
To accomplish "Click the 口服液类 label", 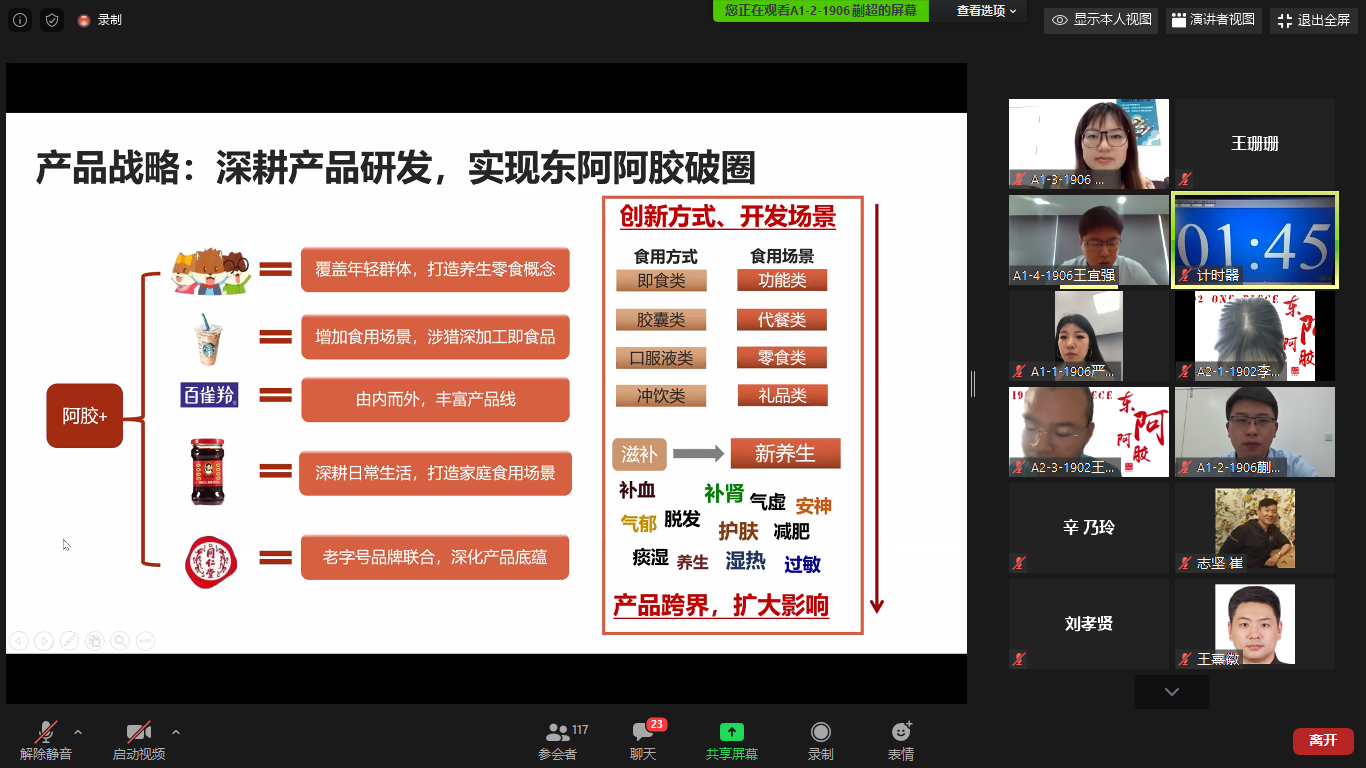I will [661, 358].
